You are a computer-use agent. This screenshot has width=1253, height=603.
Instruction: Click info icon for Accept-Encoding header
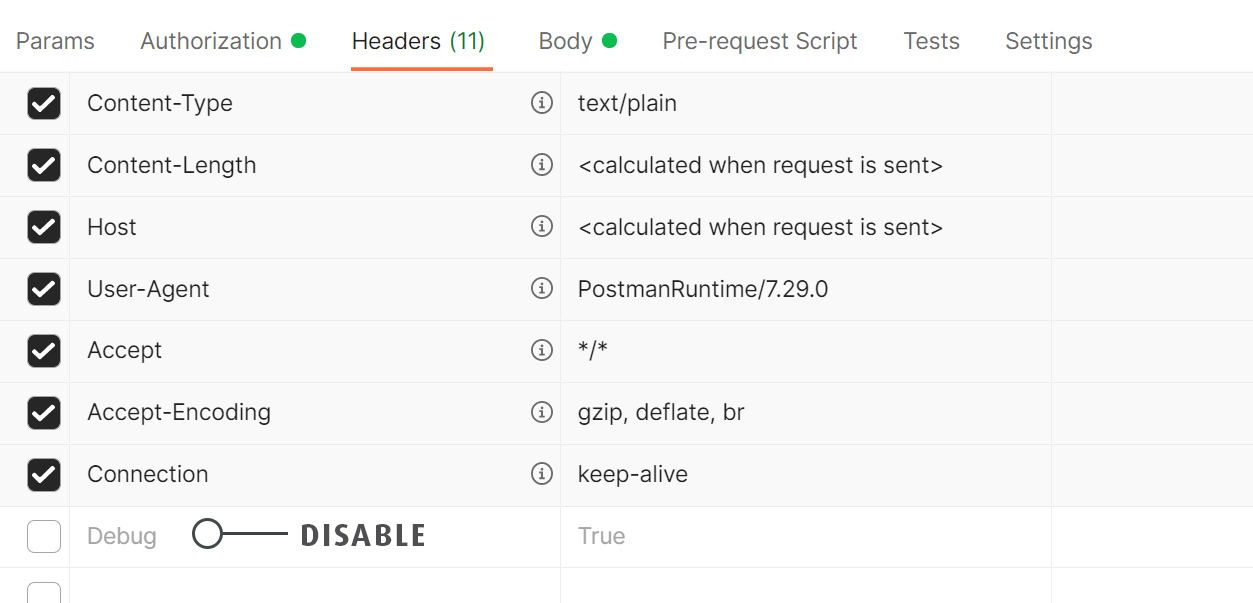(x=541, y=412)
